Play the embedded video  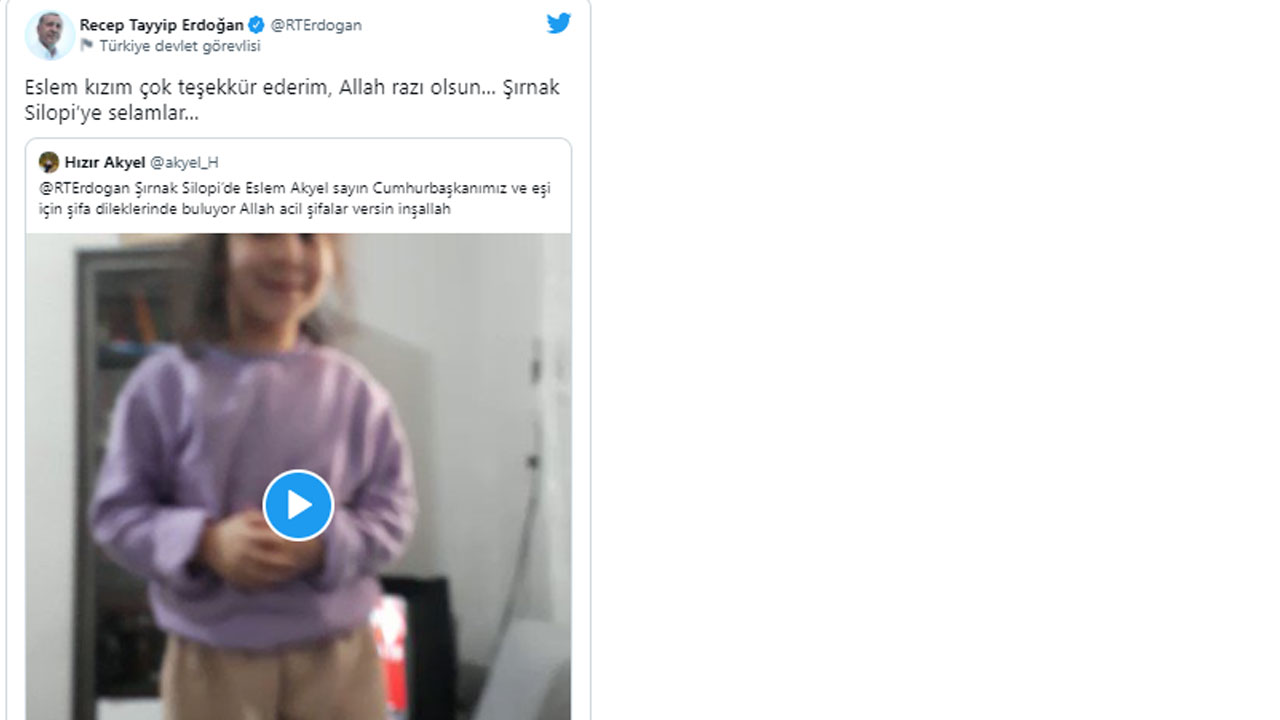(x=298, y=505)
